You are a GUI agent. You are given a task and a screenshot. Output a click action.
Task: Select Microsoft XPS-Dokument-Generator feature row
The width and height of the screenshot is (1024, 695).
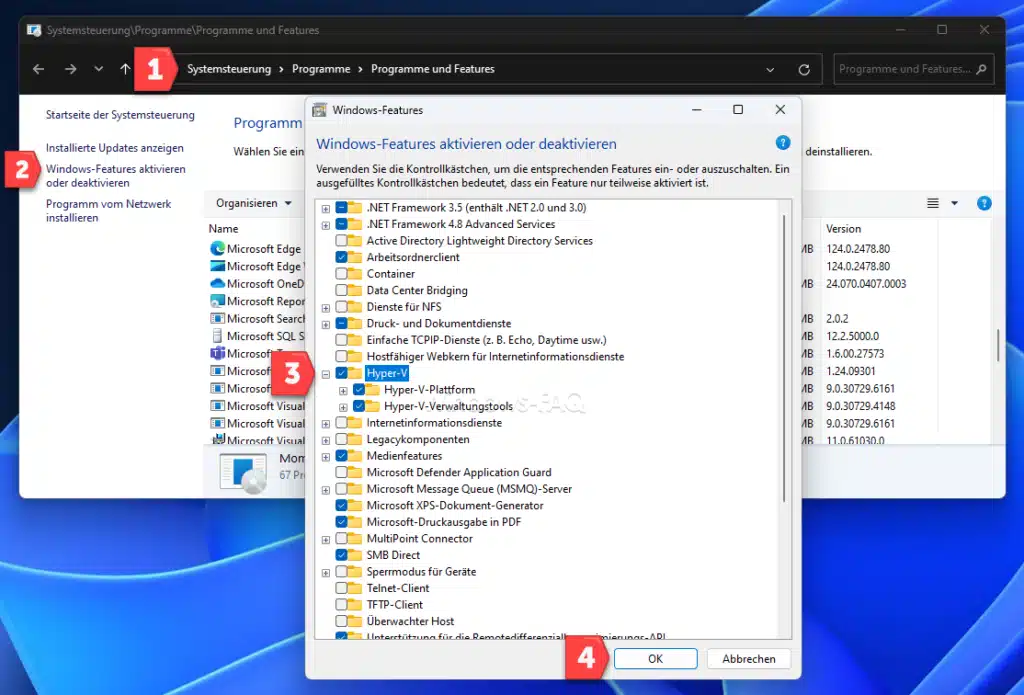[455, 505]
